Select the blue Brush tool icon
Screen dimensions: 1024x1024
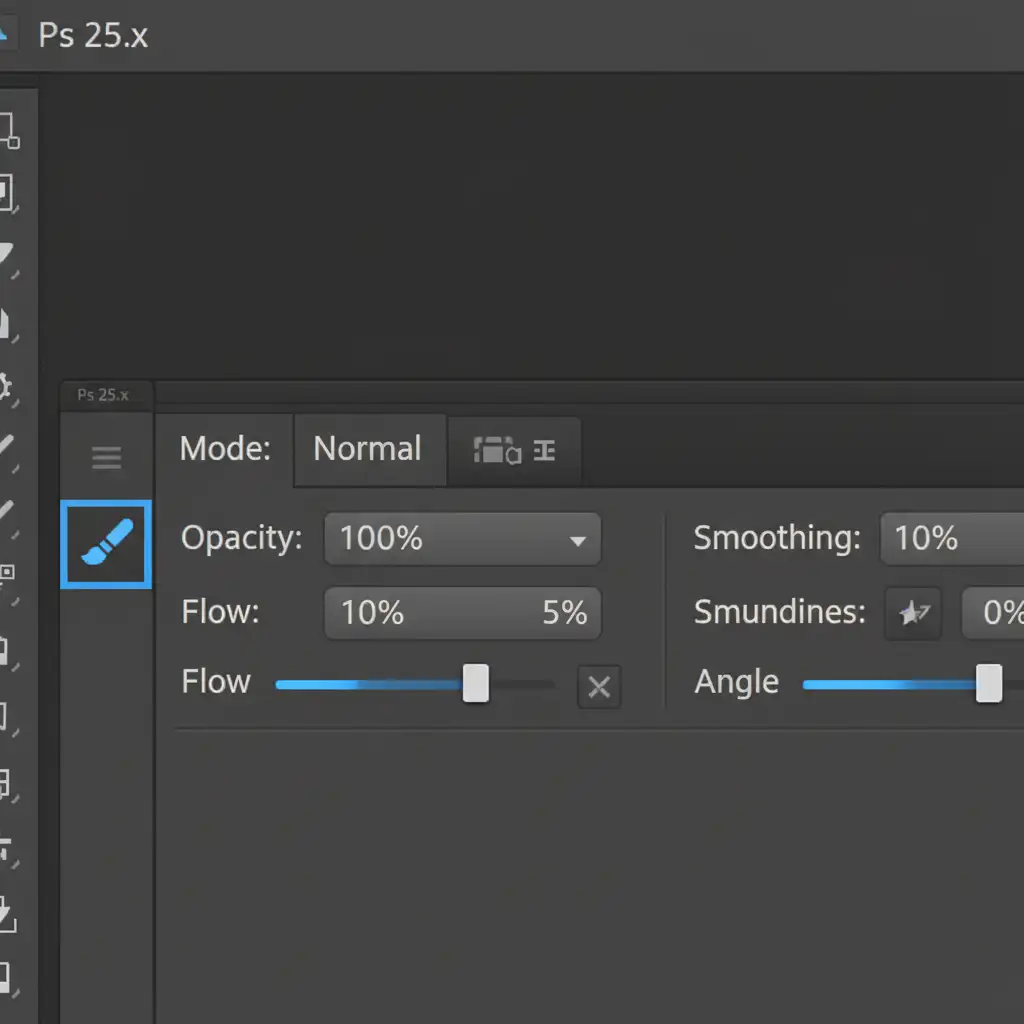(106, 544)
